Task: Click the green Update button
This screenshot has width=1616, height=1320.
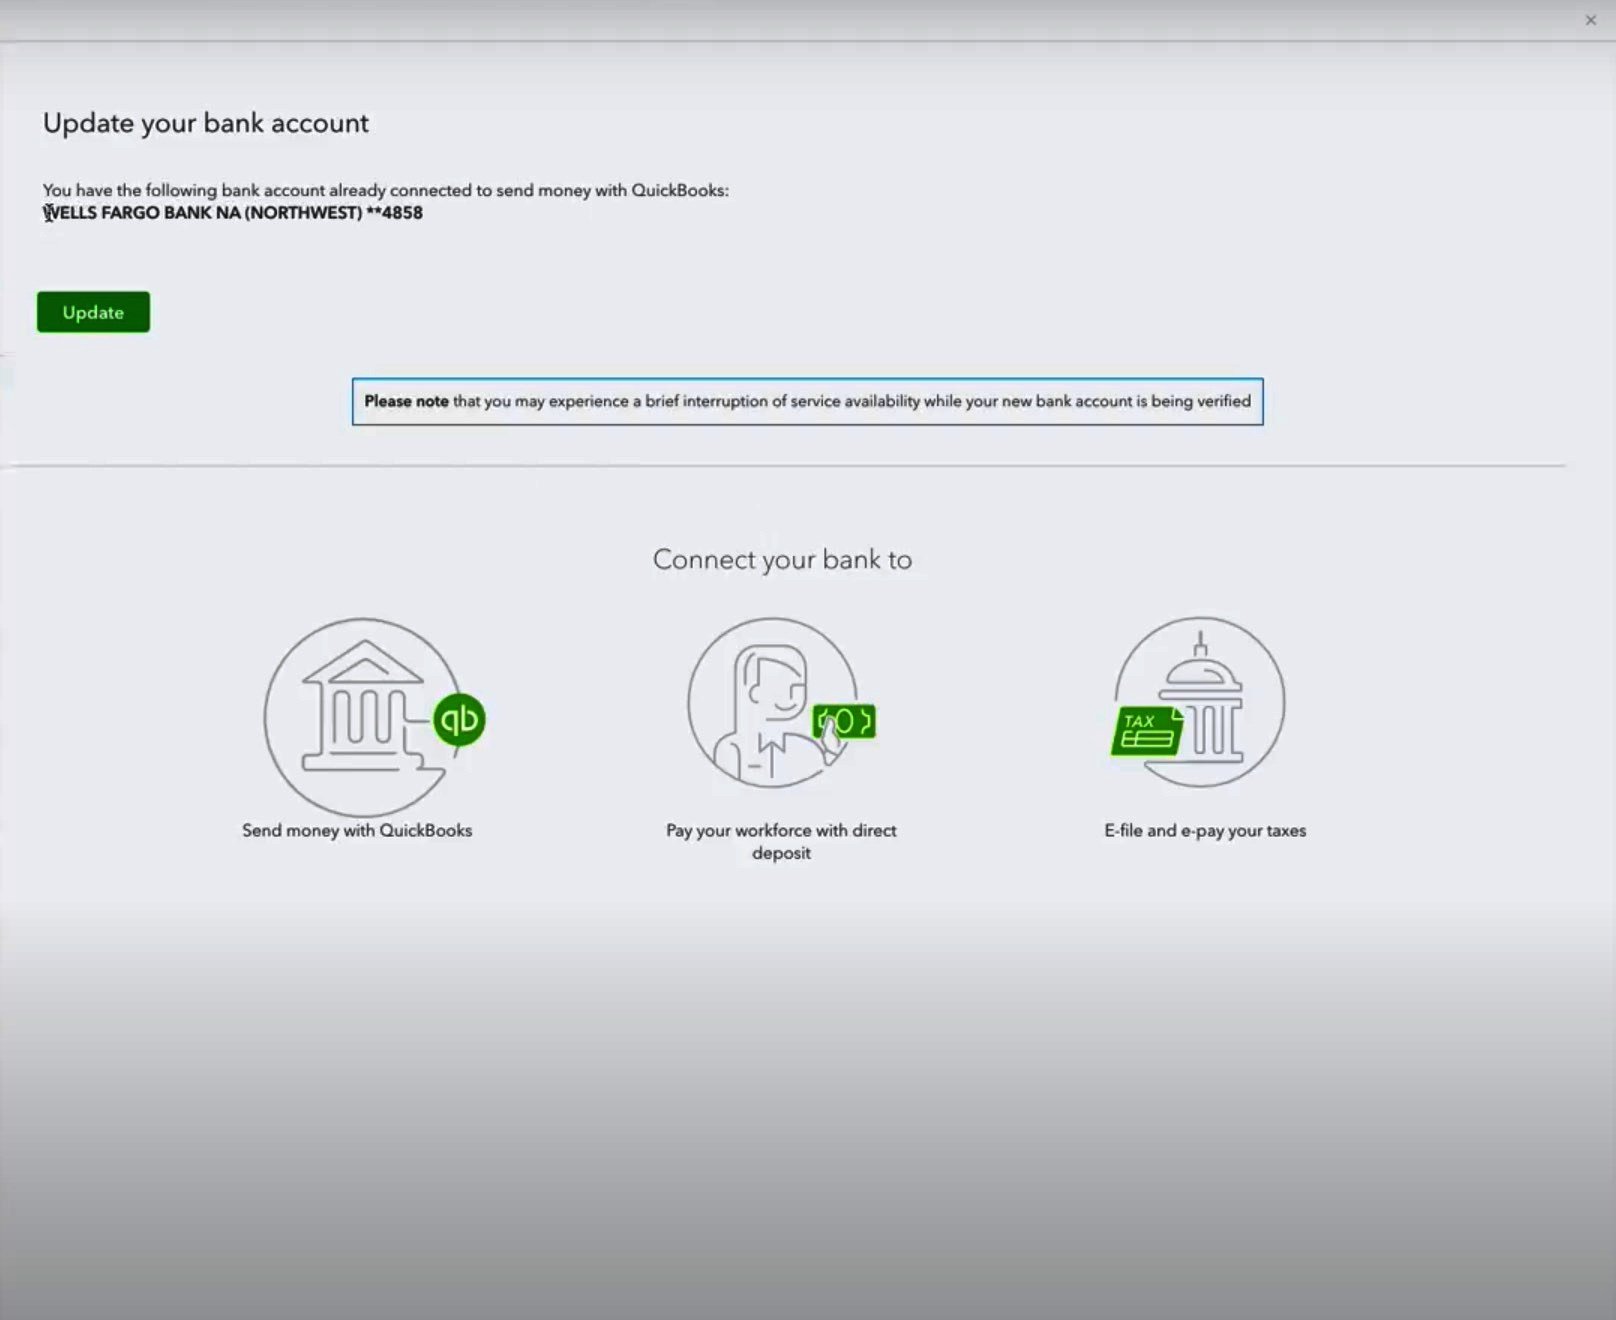Action: [93, 312]
